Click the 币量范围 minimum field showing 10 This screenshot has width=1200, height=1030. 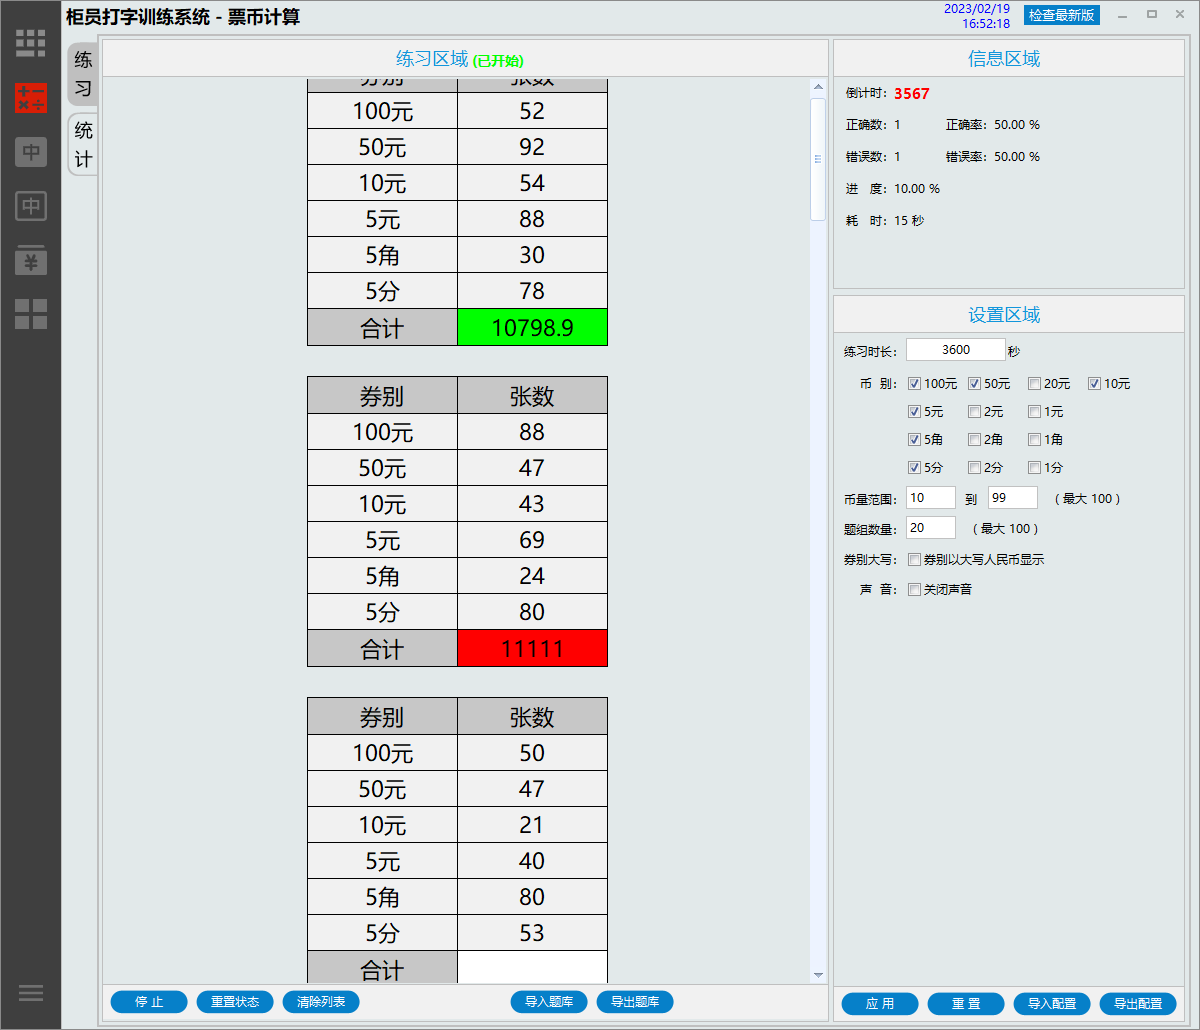point(931,498)
